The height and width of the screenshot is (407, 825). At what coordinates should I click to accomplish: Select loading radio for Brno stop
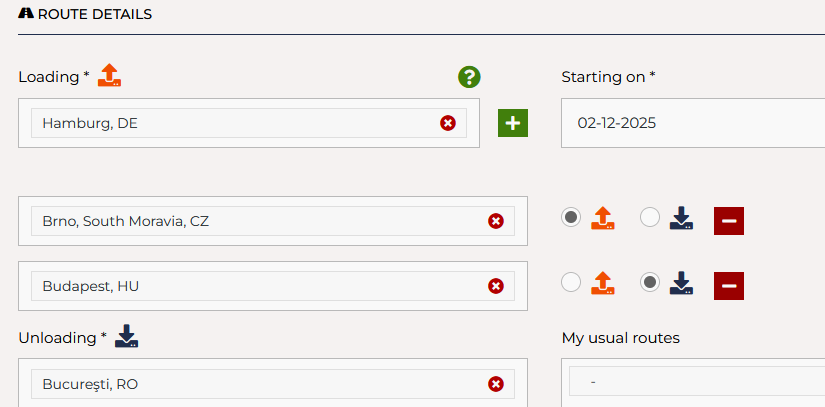571,217
